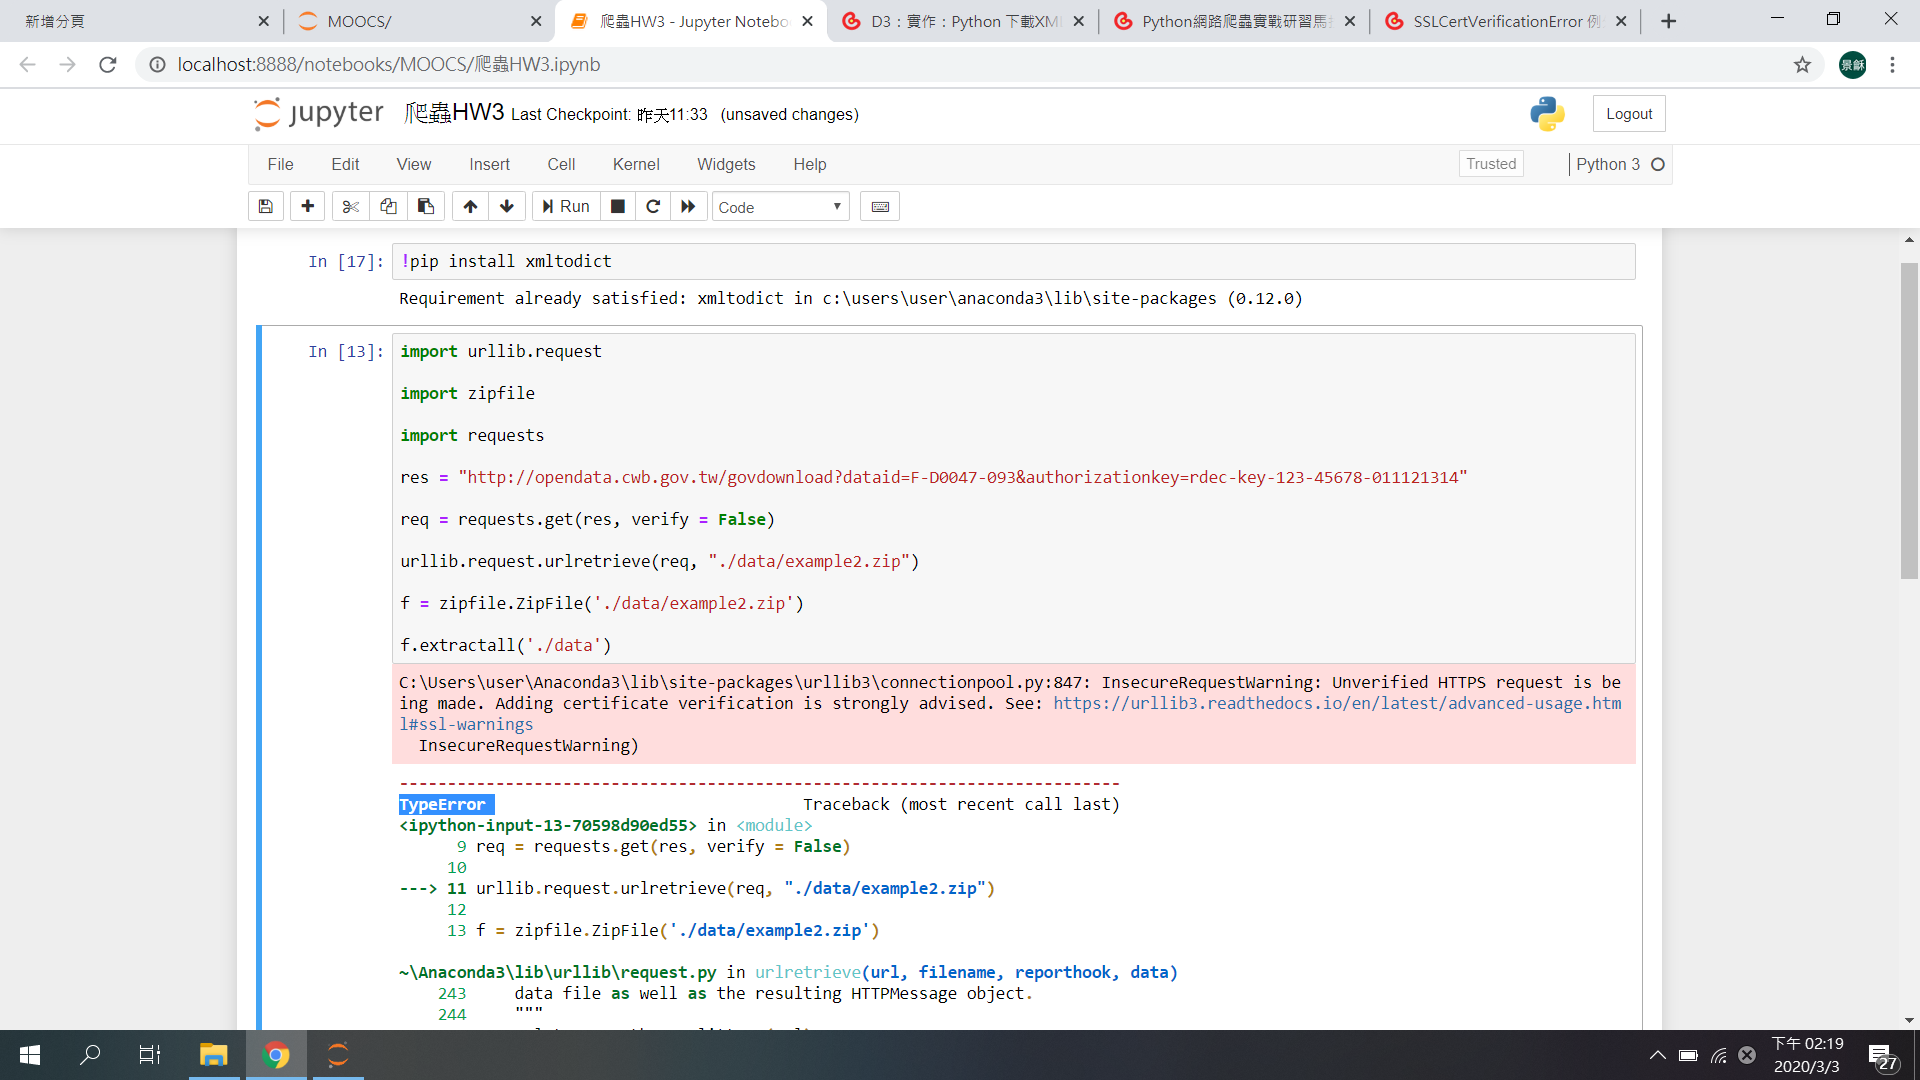
Task: Restart the kernel icon
Action: tap(653, 207)
